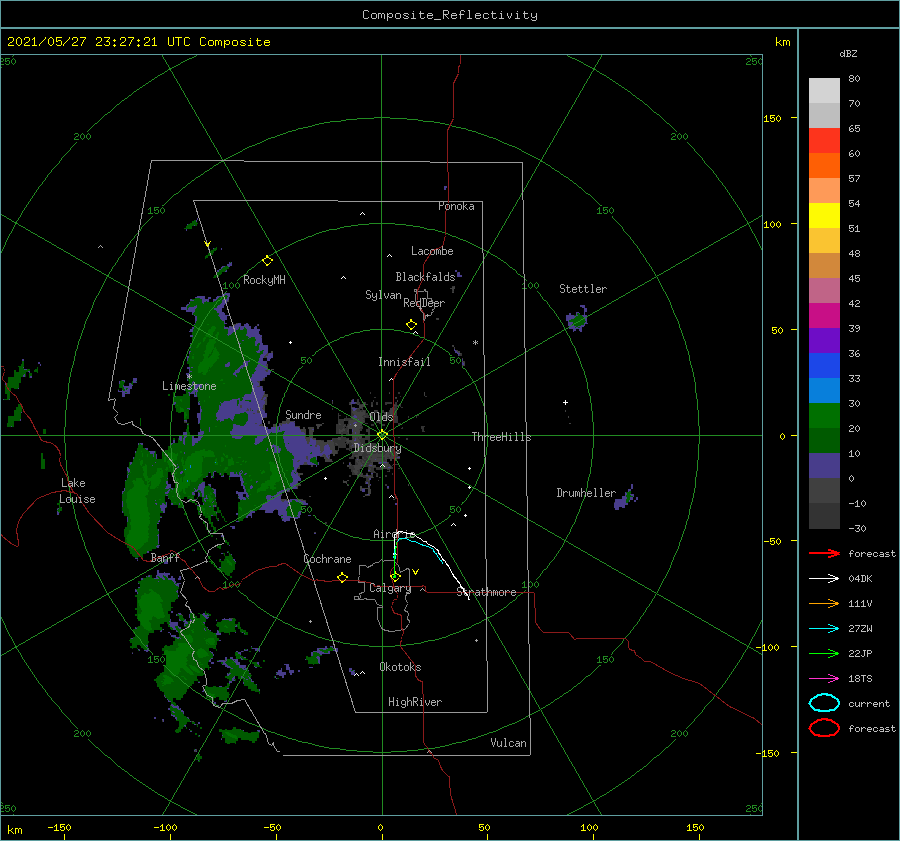
Task: Click the Blackfalds town label
Action: (x=425, y=277)
